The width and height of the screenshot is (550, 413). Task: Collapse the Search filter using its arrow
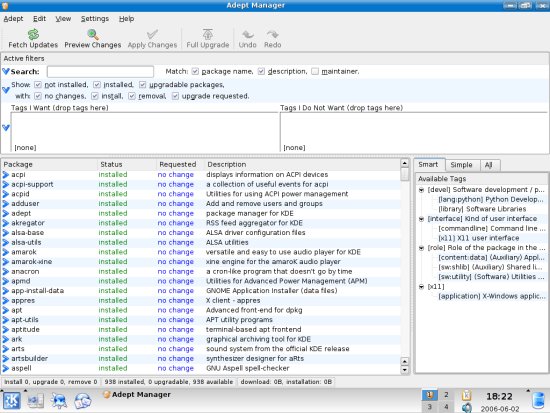point(6,72)
